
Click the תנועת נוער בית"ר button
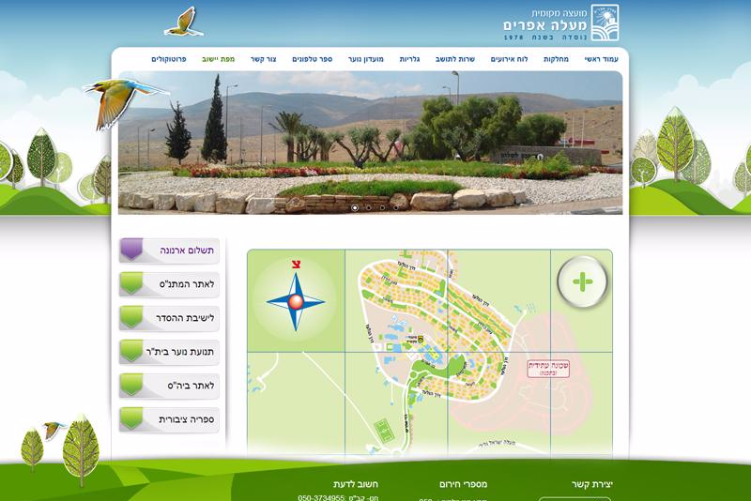170,352
